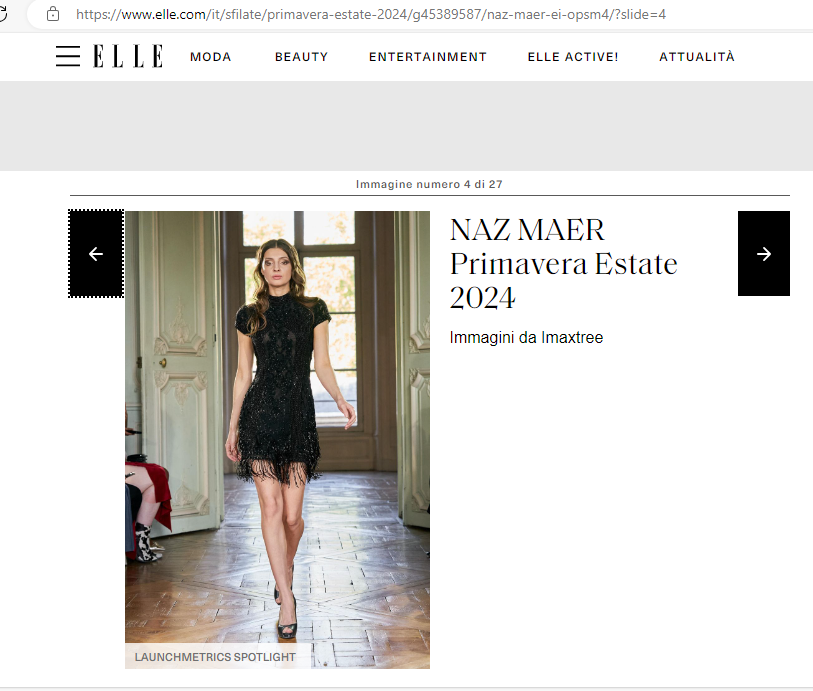Click the LAUNCHMETRICS SPOTLIGHT photo credit

pyautogui.click(x=215, y=657)
